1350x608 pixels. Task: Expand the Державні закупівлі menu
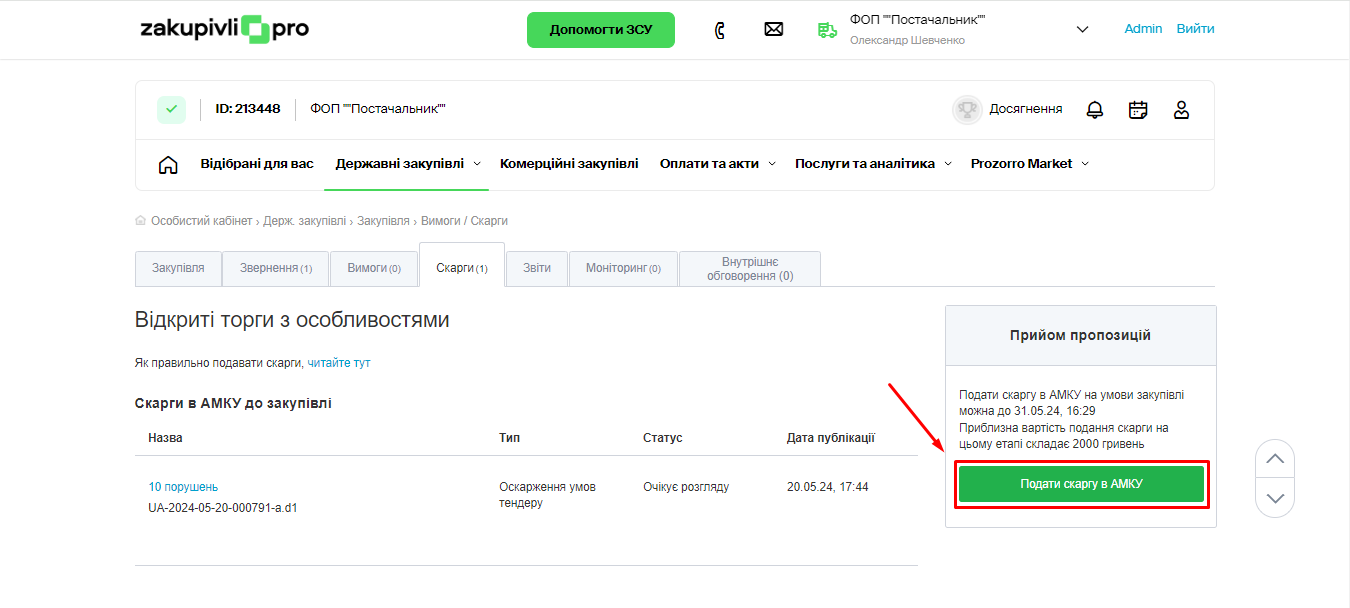407,164
